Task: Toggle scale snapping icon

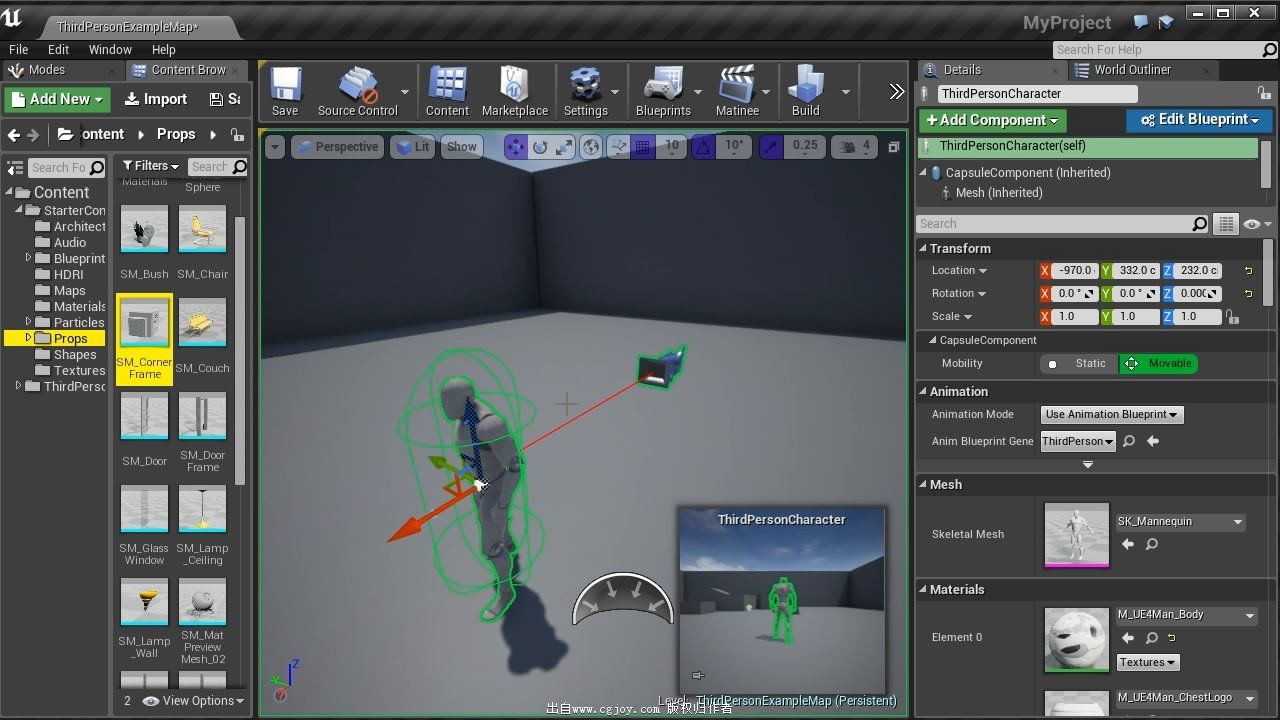Action: [x=771, y=147]
